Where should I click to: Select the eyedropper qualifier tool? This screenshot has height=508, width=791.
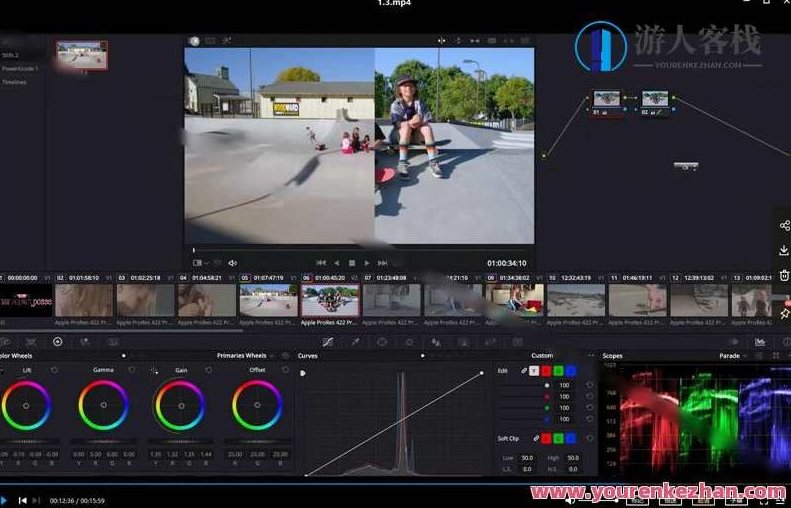coord(354,342)
